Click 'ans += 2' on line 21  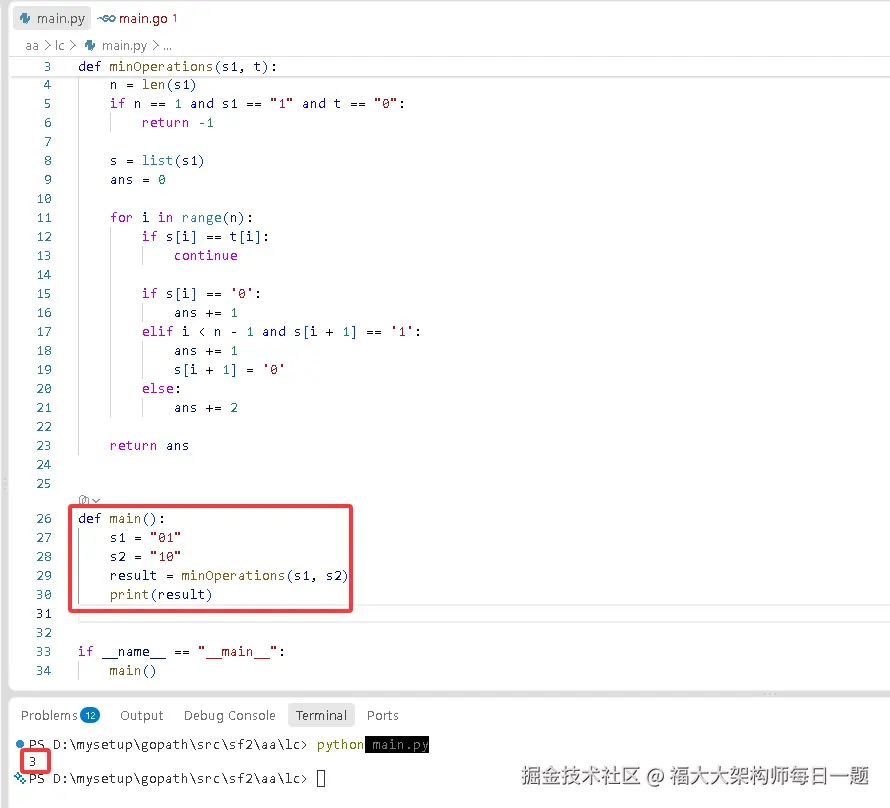click(206, 408)
